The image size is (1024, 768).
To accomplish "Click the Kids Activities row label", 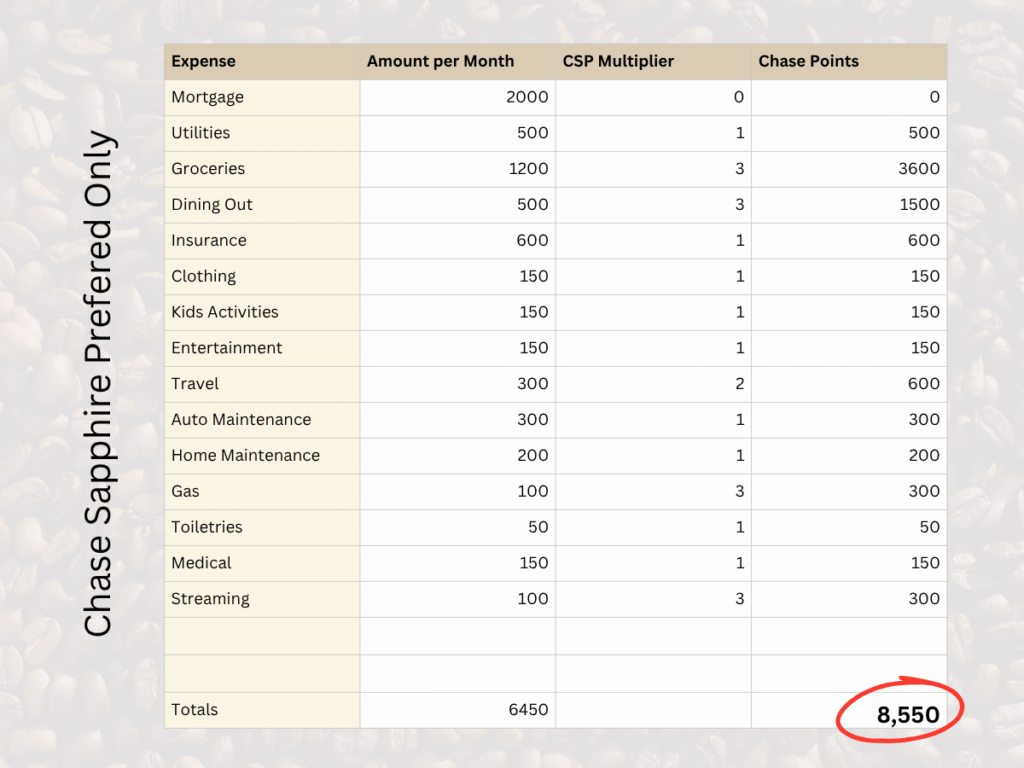I will coord(225,312).
